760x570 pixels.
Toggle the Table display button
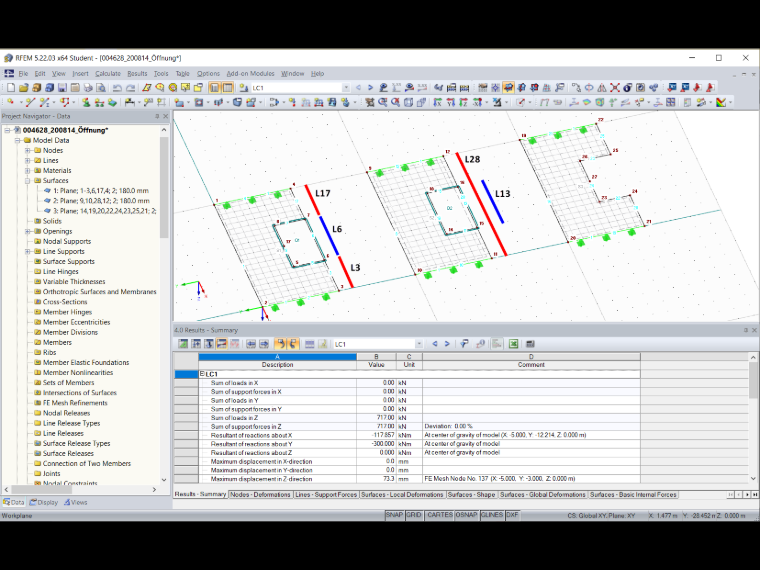(227, 88)
